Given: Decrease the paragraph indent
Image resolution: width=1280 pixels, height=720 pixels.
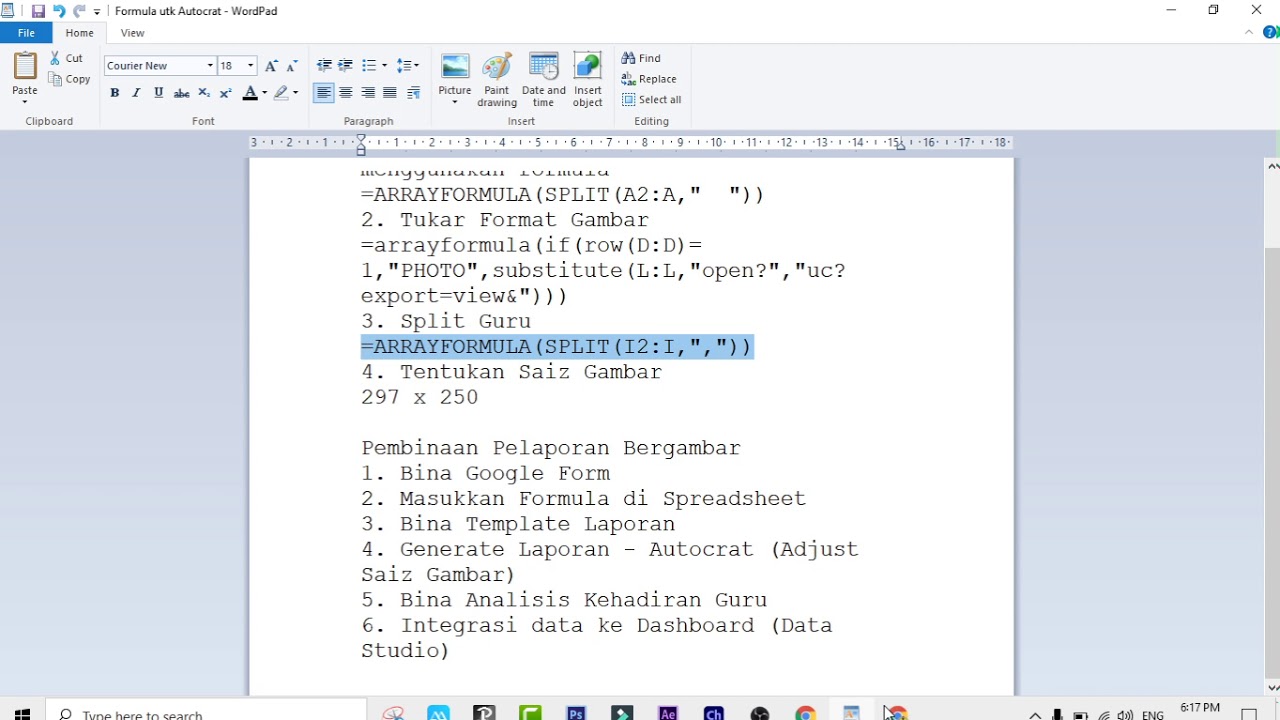Looking at the screenshot, I should (324, 66).
